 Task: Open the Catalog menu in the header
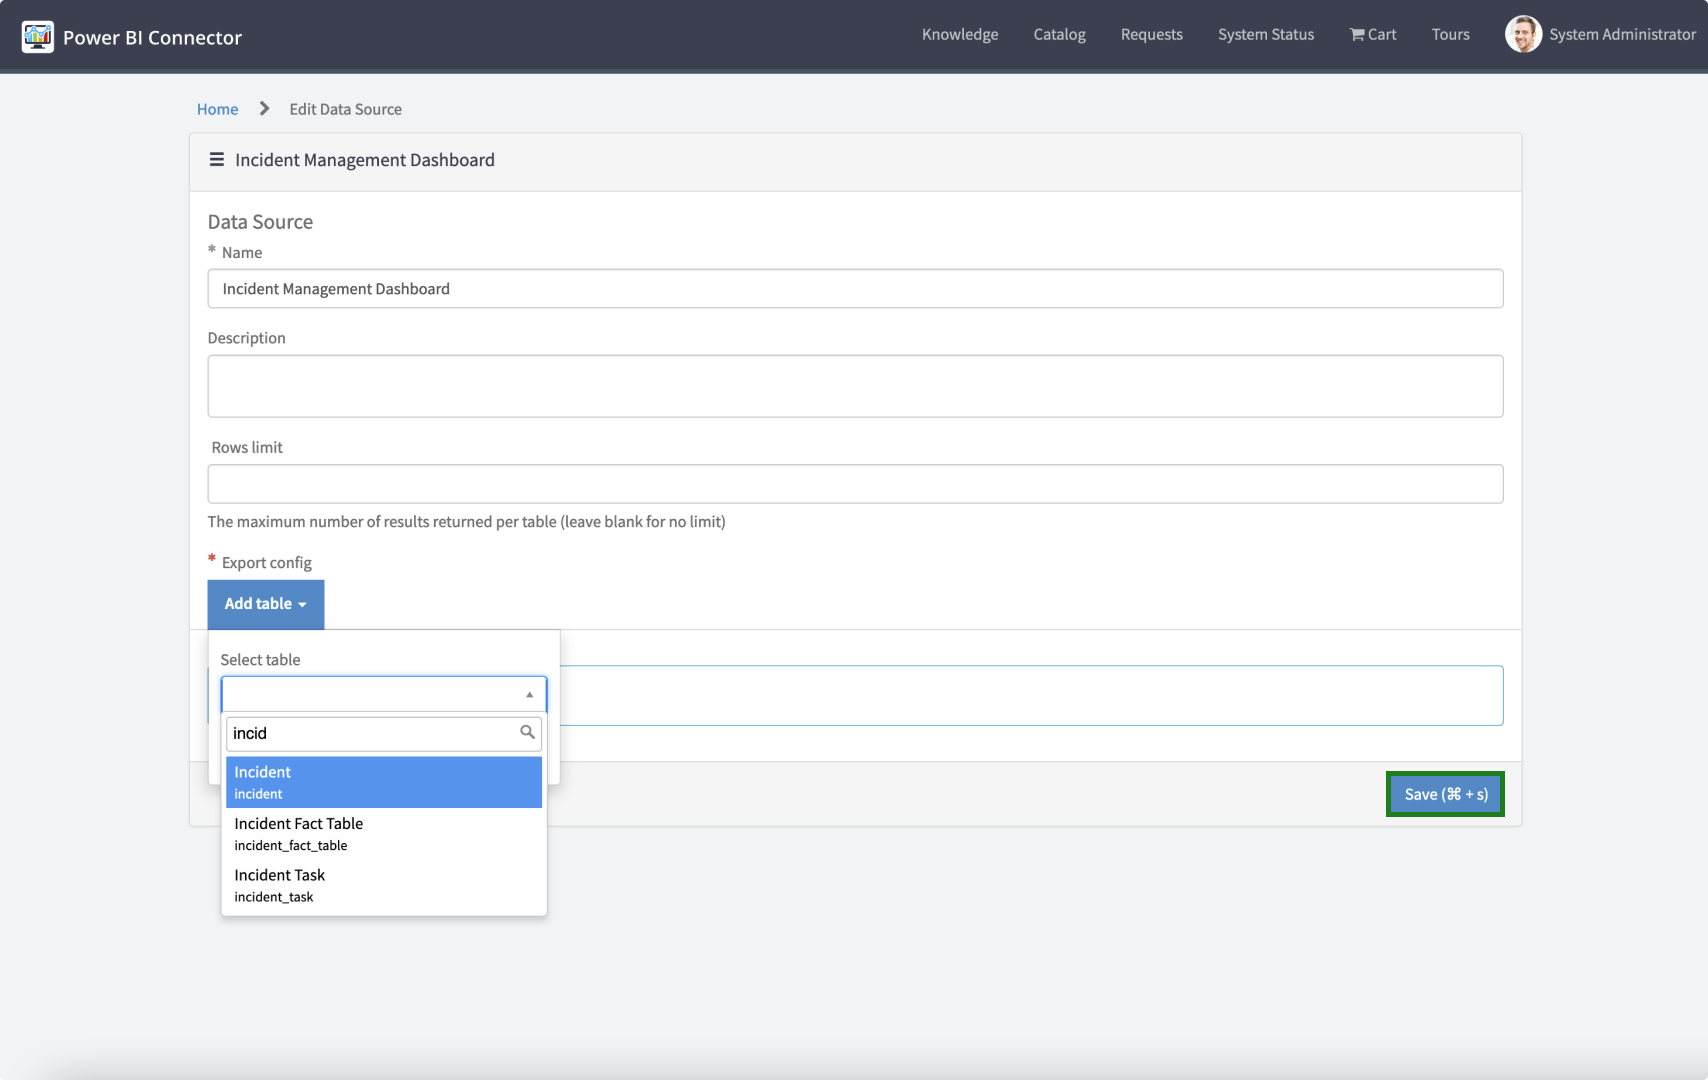click(1059, 34)
